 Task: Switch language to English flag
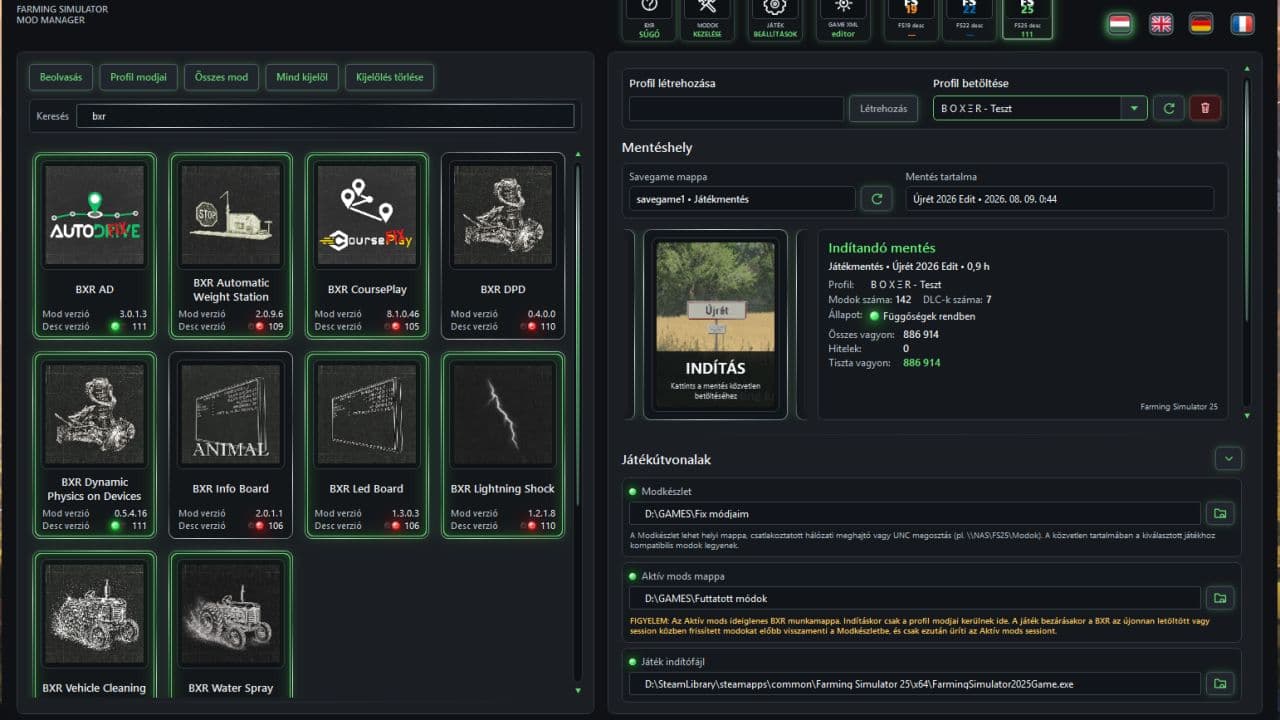click(x=1161, y=24)
